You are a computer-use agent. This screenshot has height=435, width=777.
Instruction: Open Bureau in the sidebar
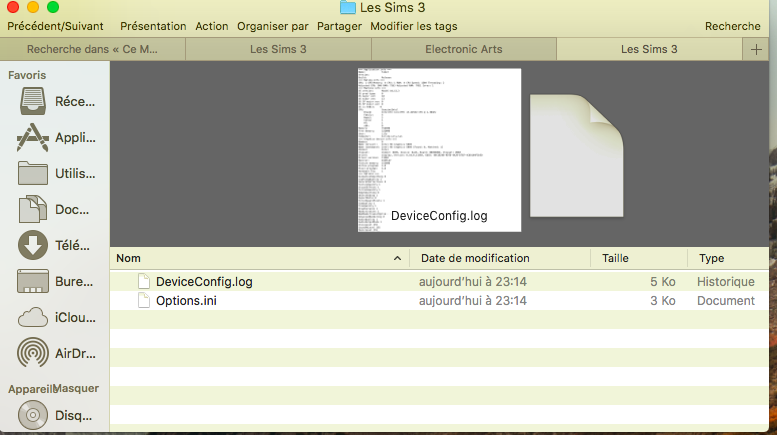click(56, 281)
